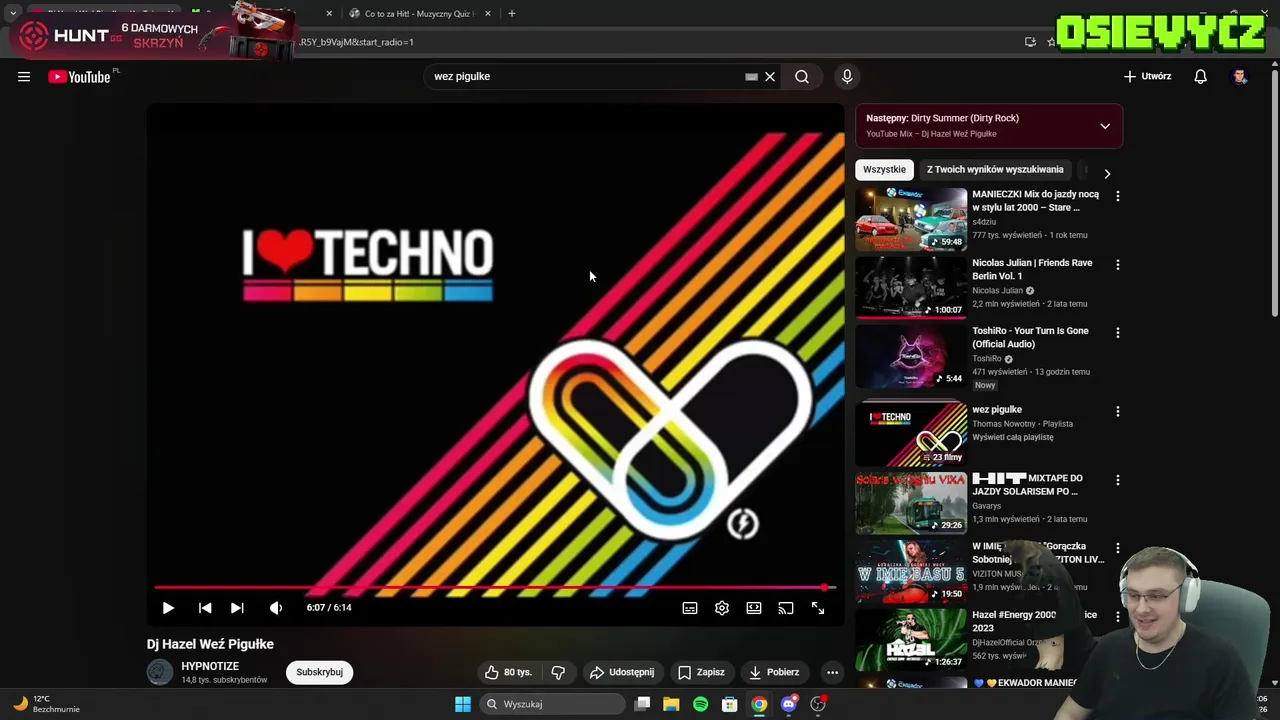Viewport: 1280px width, 720px height.
Task: Skip to the next video
Action: click(237, 607)
